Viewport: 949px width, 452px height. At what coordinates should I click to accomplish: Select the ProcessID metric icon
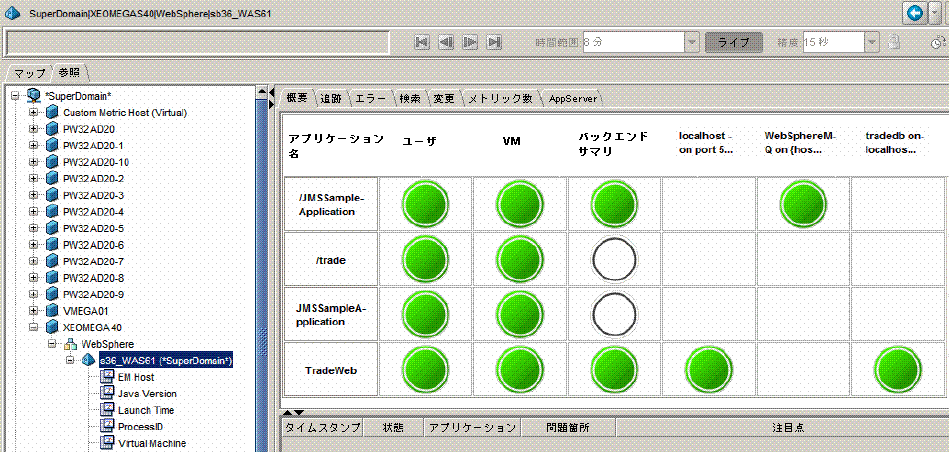point(107,427)
